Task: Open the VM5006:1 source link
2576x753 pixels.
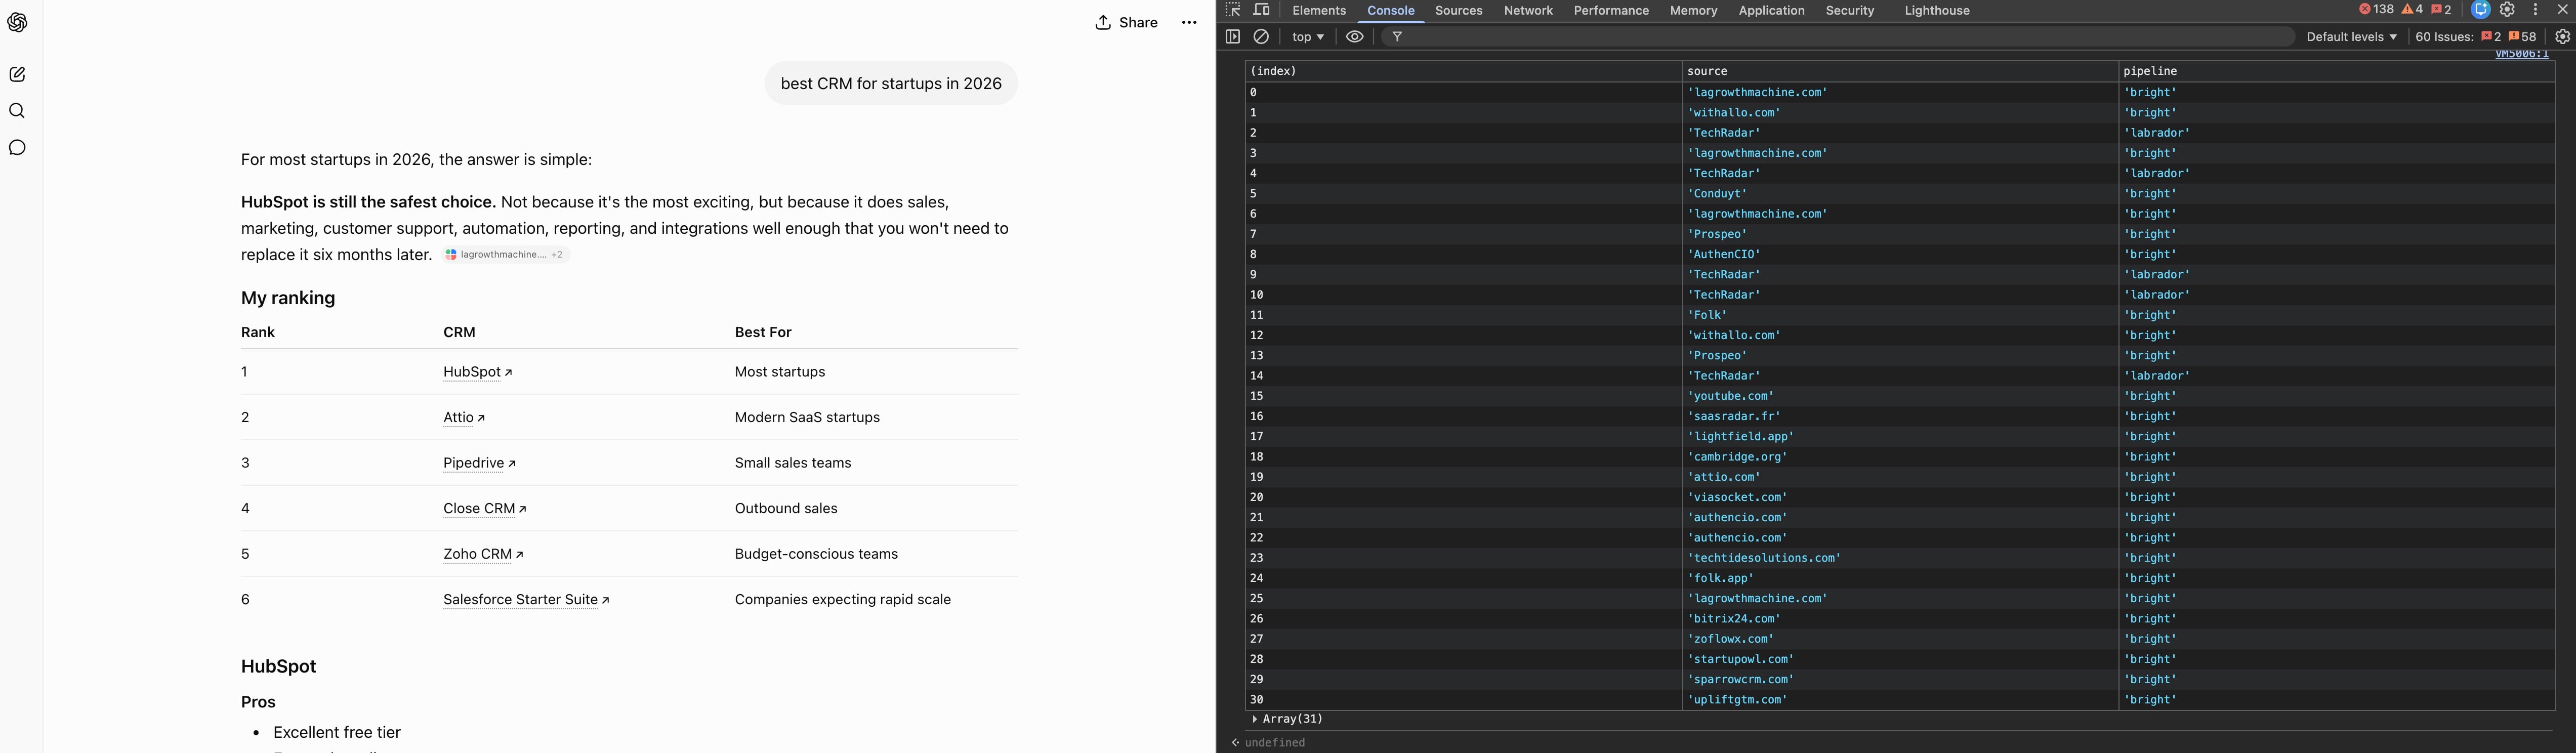Action: 2521,54
